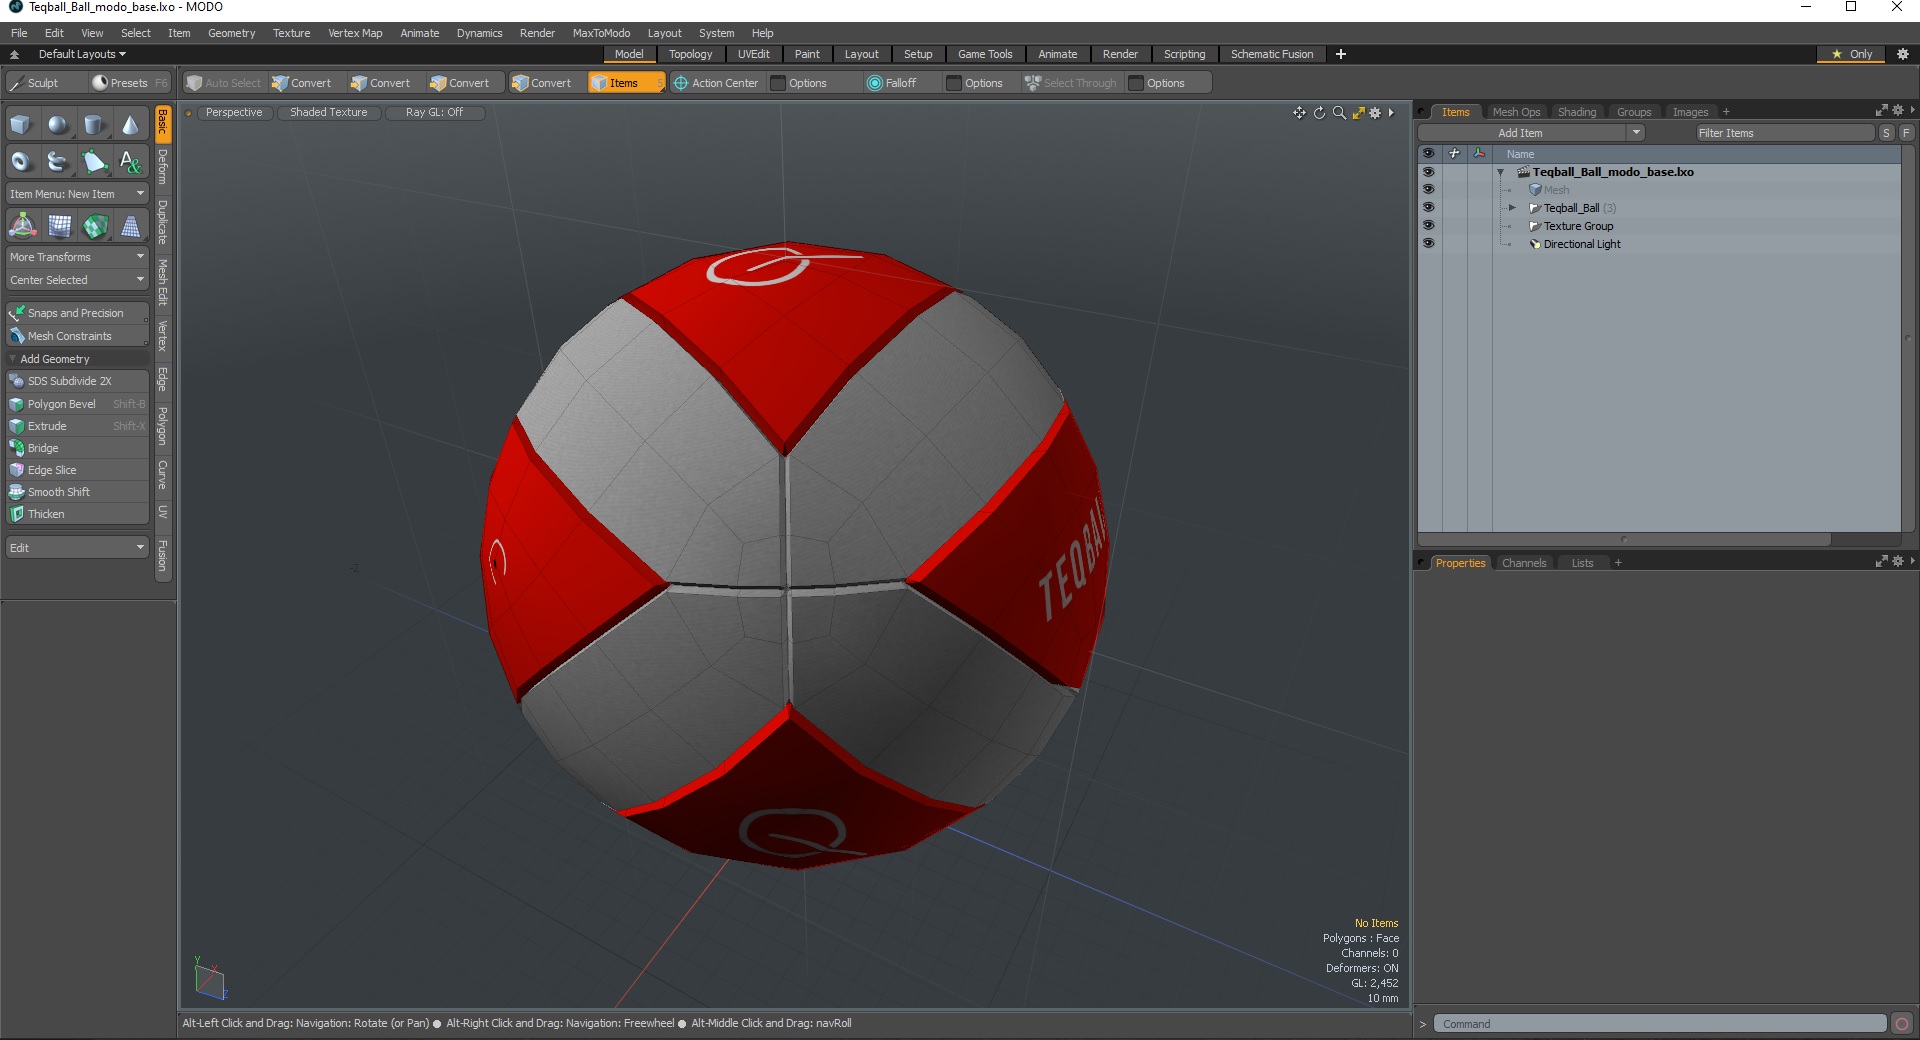
Task: Click the Thicken tool
Action: tap(77, 514)
